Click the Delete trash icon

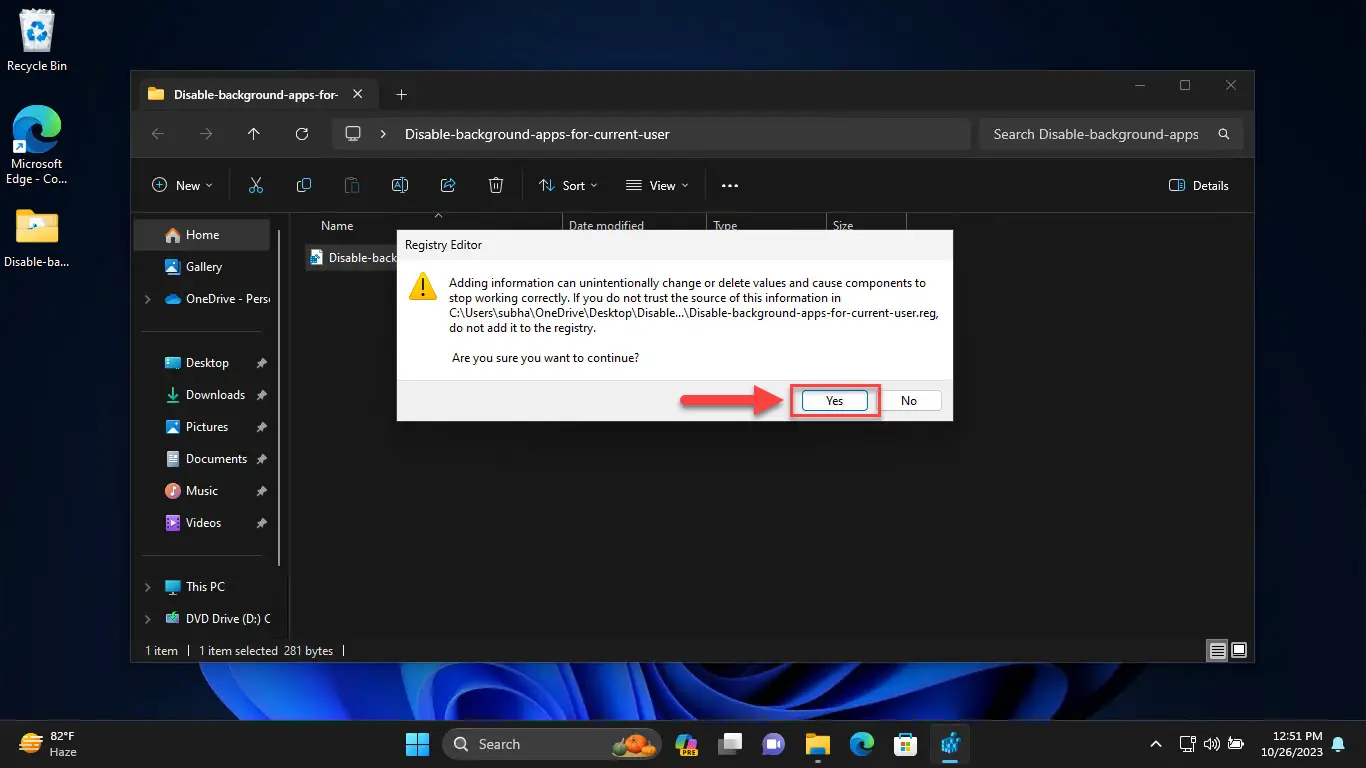[496, 185]
